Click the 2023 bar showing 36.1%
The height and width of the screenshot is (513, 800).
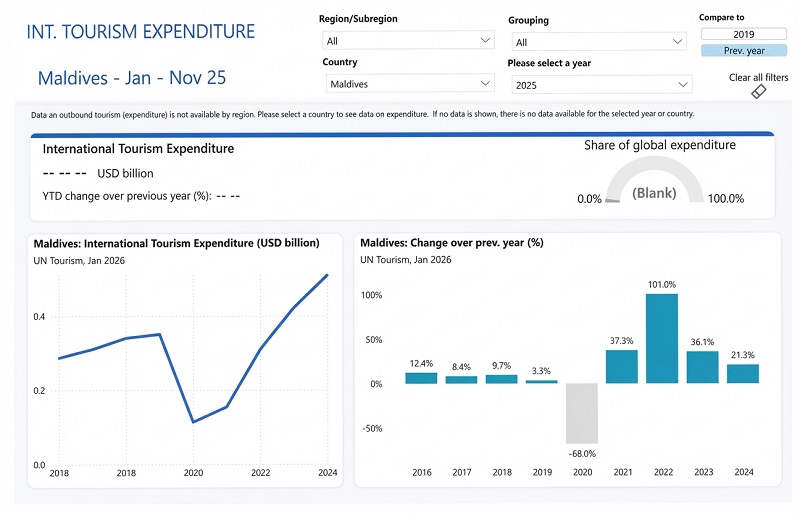(702, 367)
